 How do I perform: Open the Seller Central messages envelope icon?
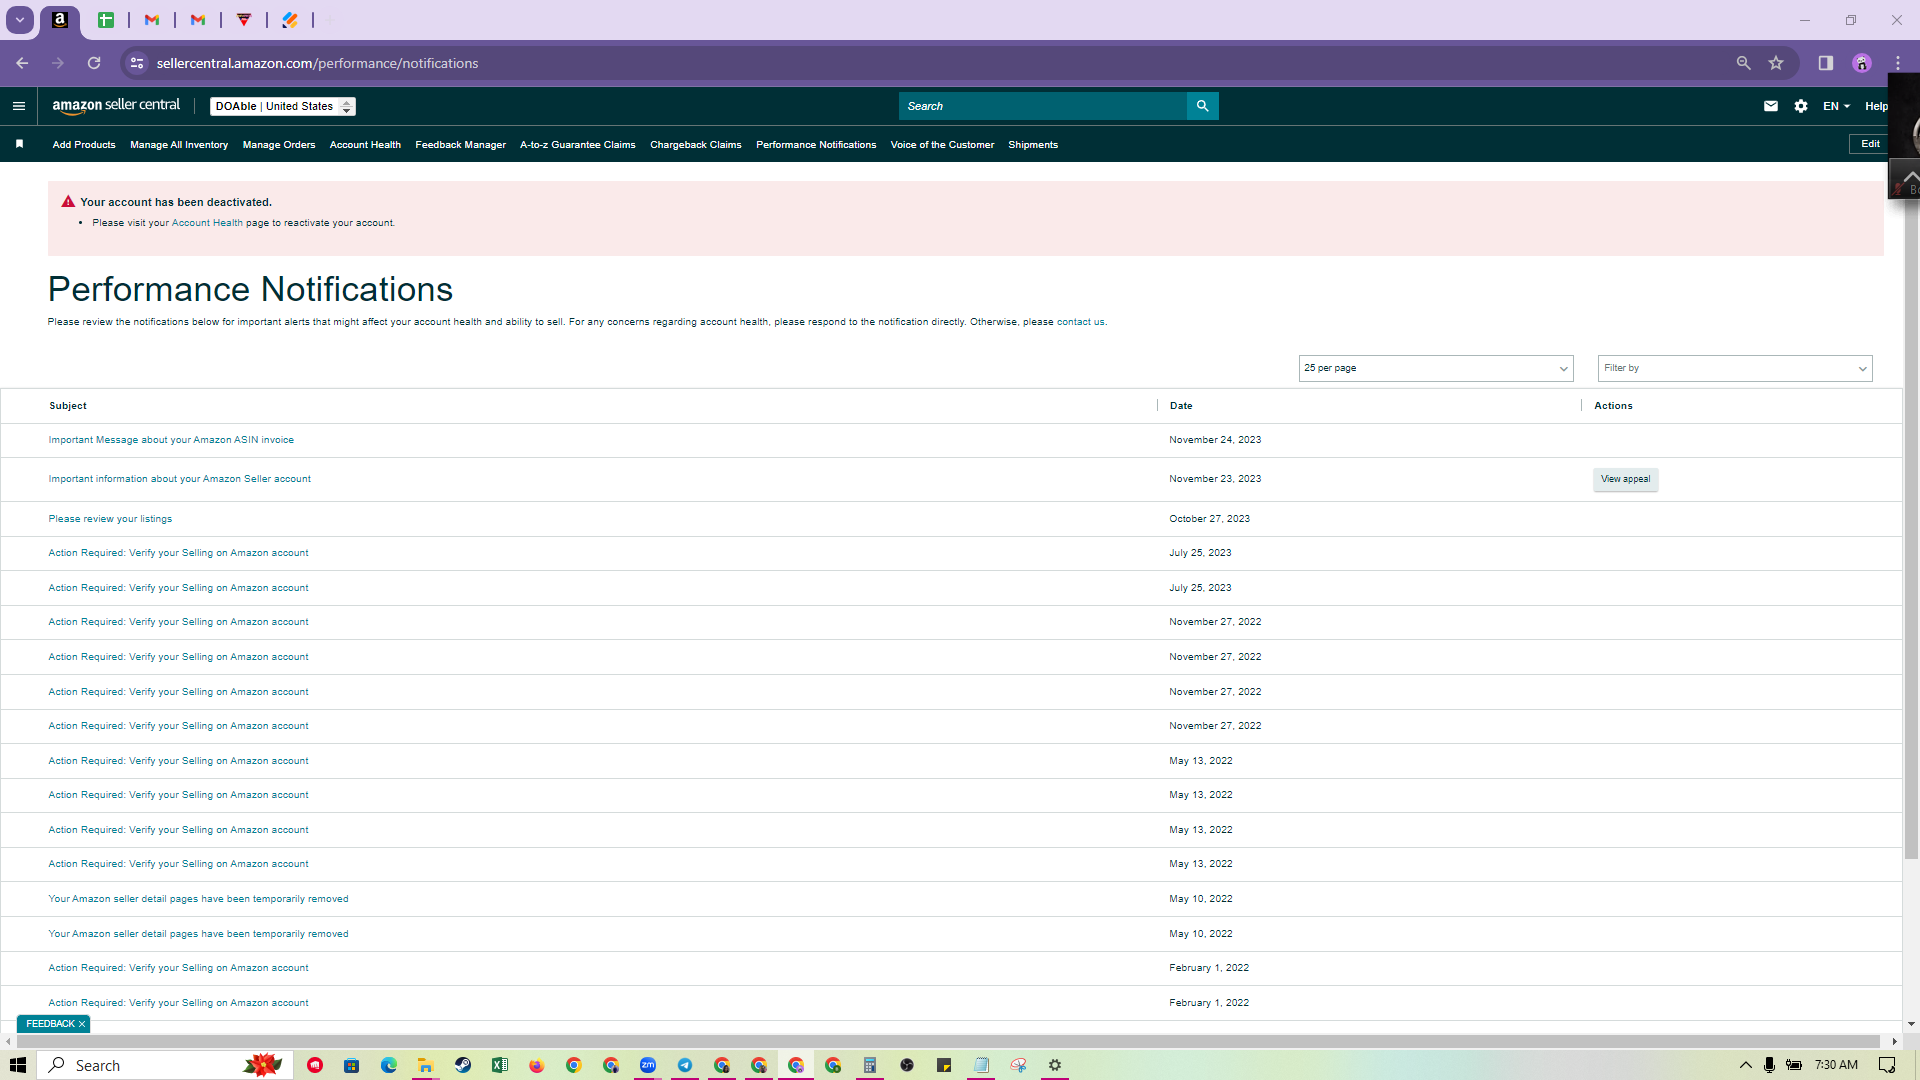(x=1771, y=106)
